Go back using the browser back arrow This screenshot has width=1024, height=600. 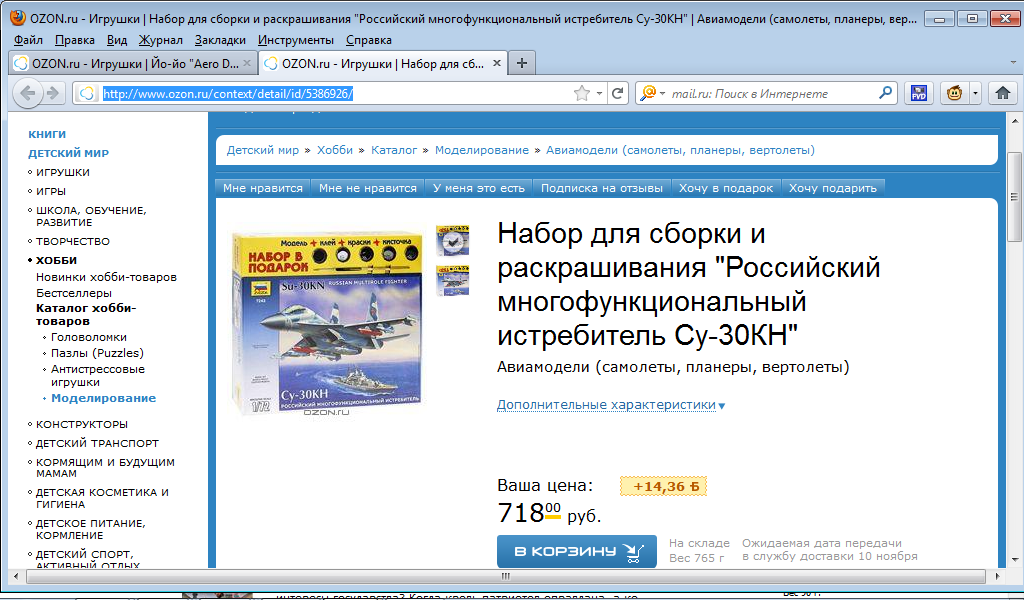(28, 93)
